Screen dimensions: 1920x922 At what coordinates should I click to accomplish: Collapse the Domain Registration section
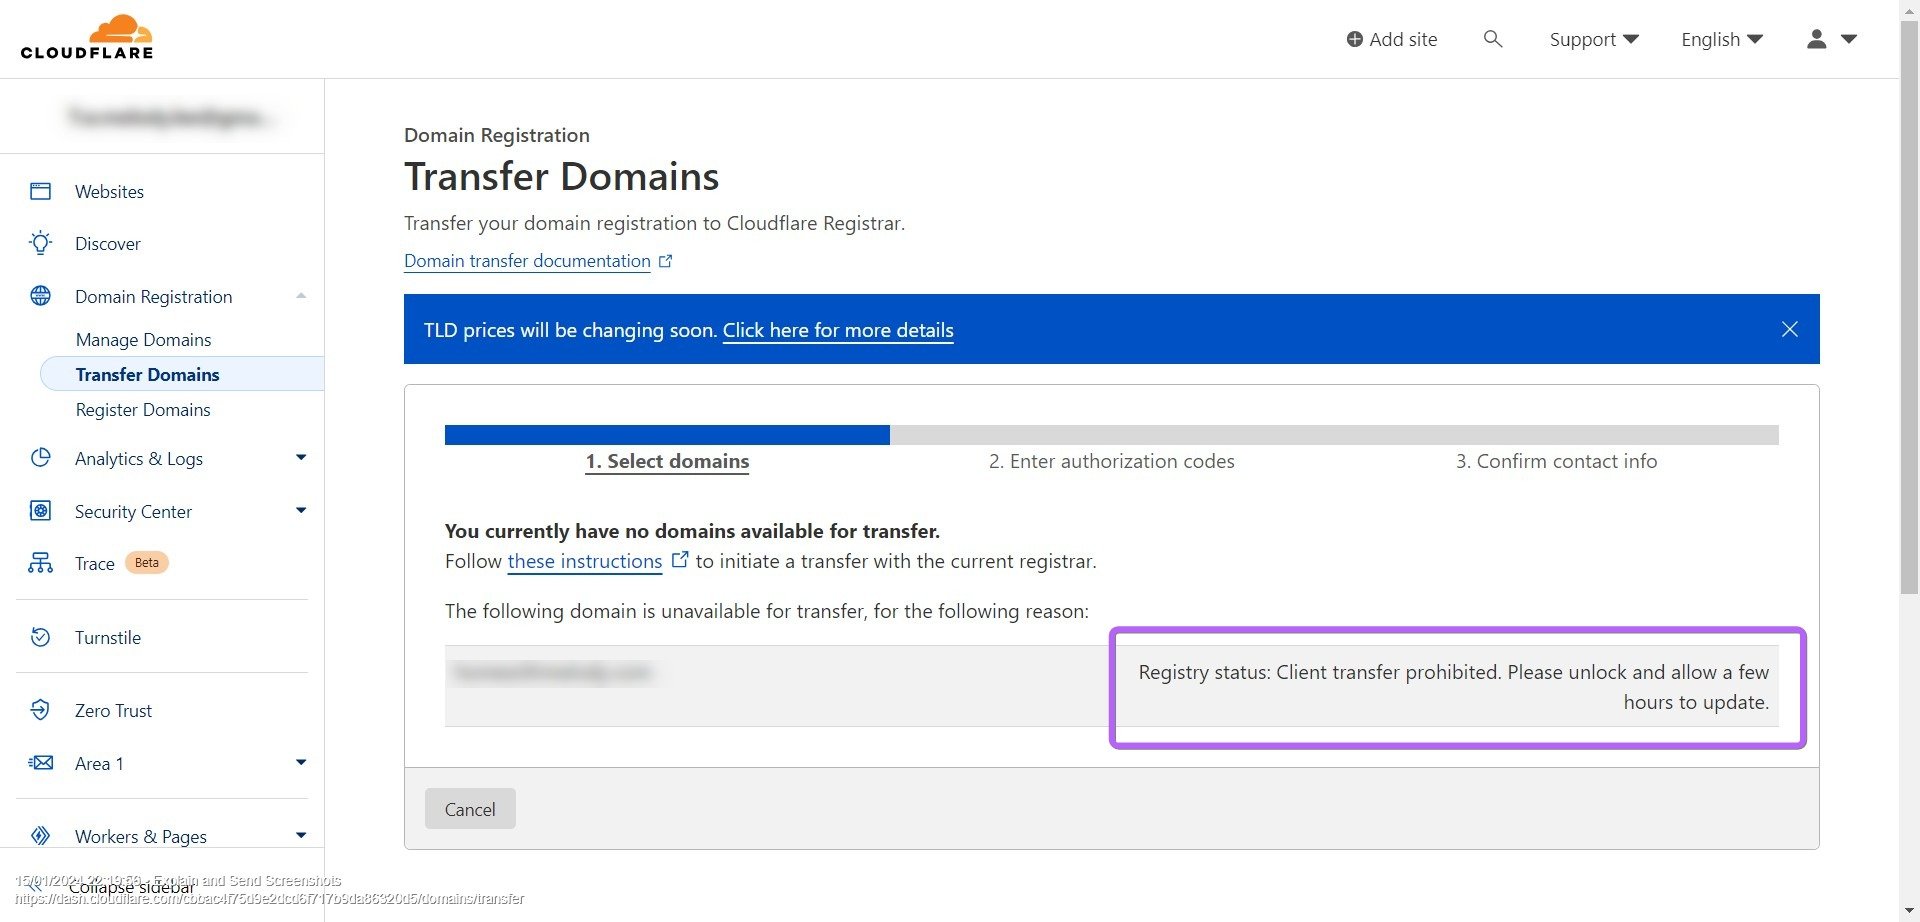(301, 296)
